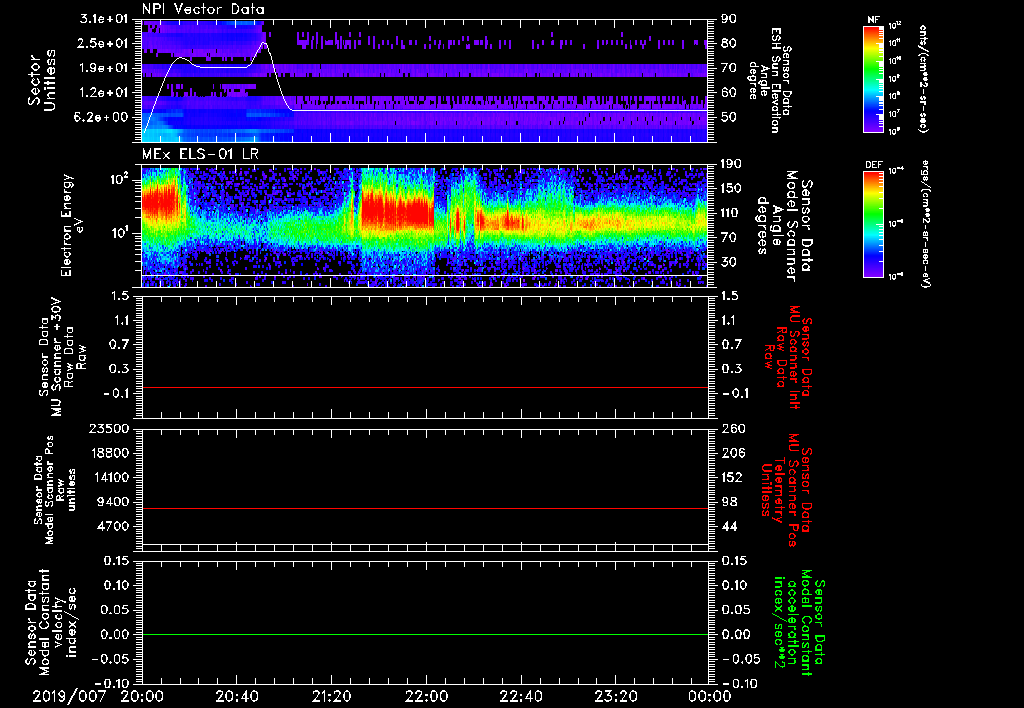Viewport: 1024px width, 708px height.
Task: Click the '1.2e+01' sector tick value
Action: 103,93
